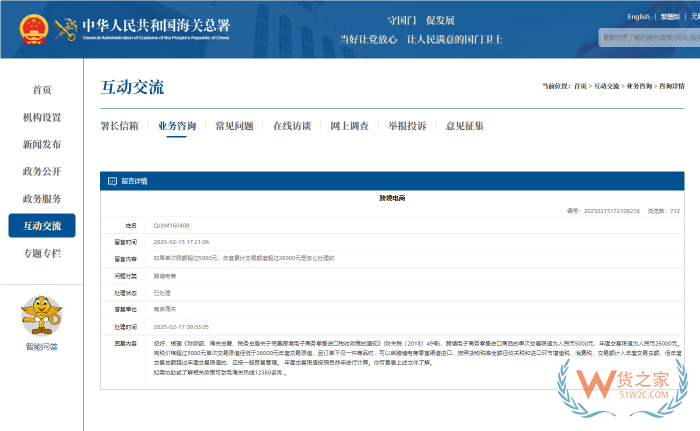Image resolution: width=700 pixels, height=431 pixels.
Task: Switch to the 署长信箱 tab
Action: coord(119,126)
